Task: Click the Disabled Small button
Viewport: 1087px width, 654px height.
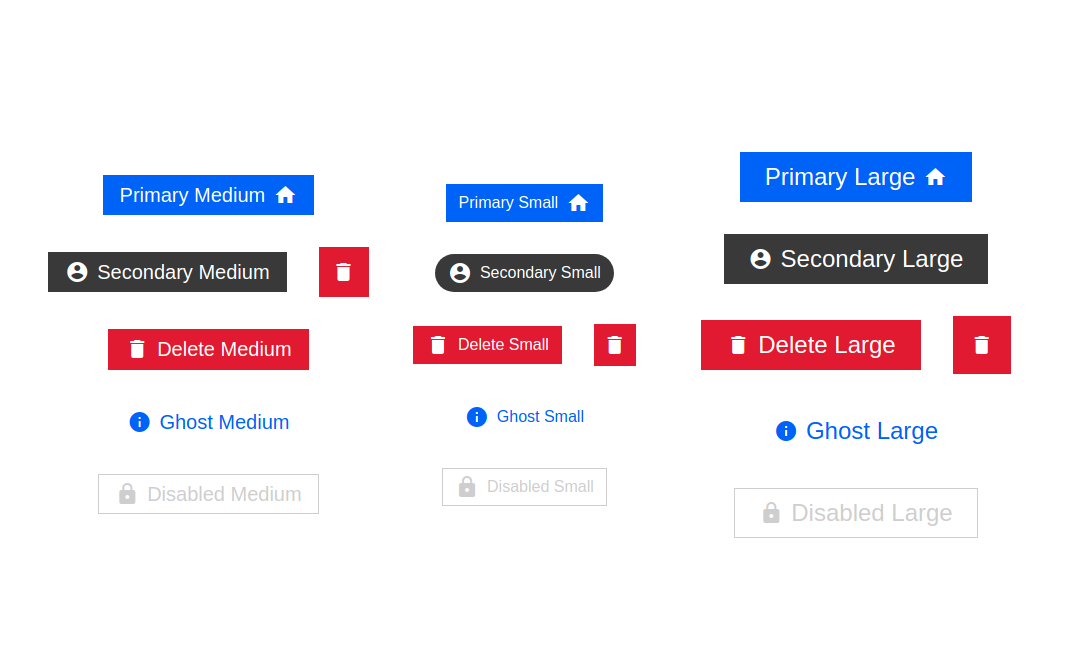Action: 524,486
